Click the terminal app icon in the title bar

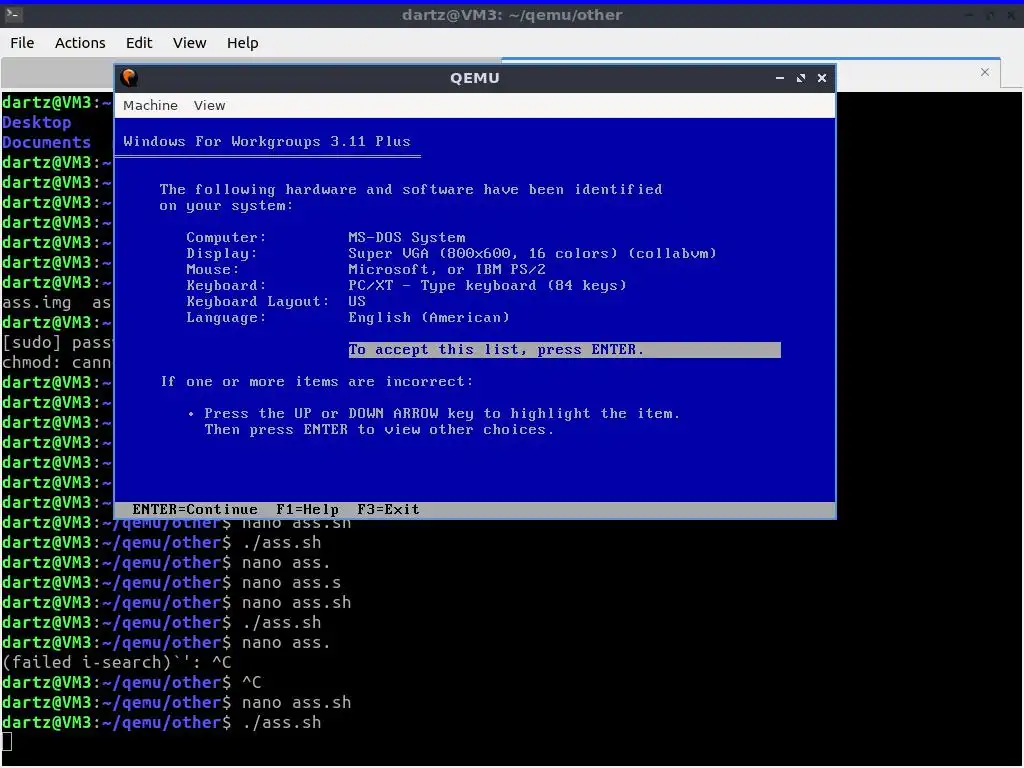click(x=14, y=14)
